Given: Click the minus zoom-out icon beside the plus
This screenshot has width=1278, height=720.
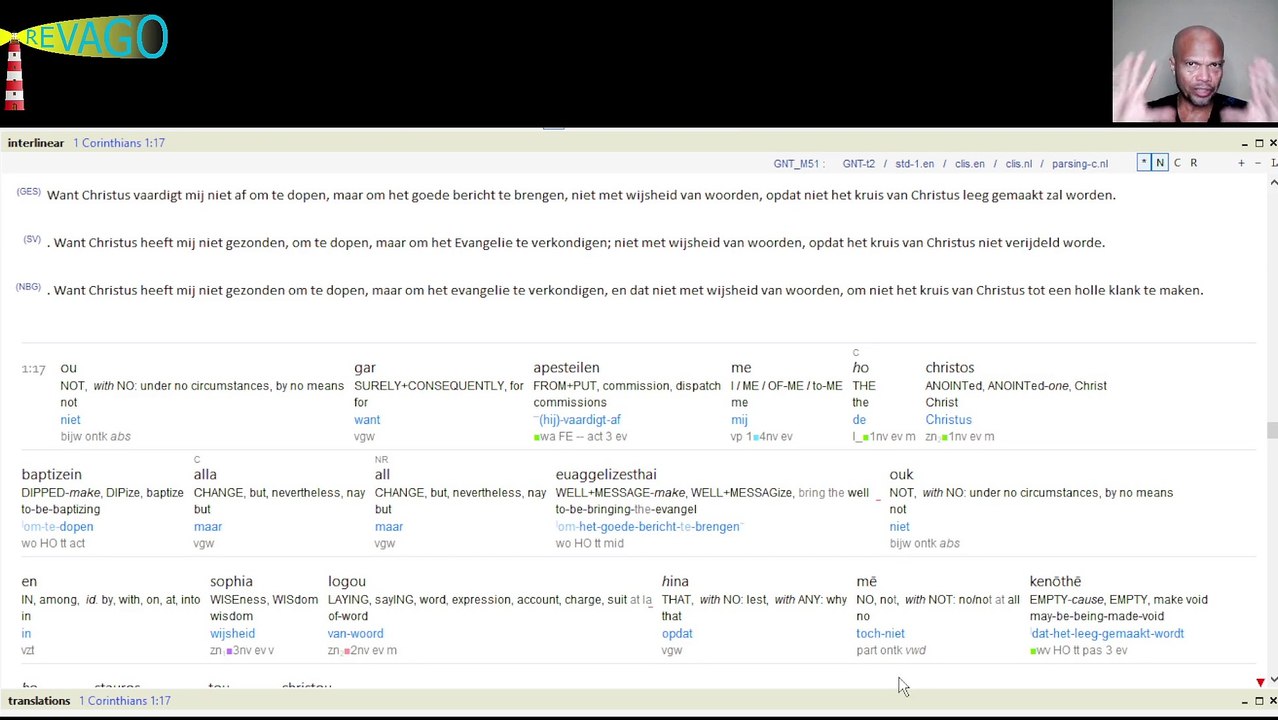Looking at the screenshot, I should 1258,163.
